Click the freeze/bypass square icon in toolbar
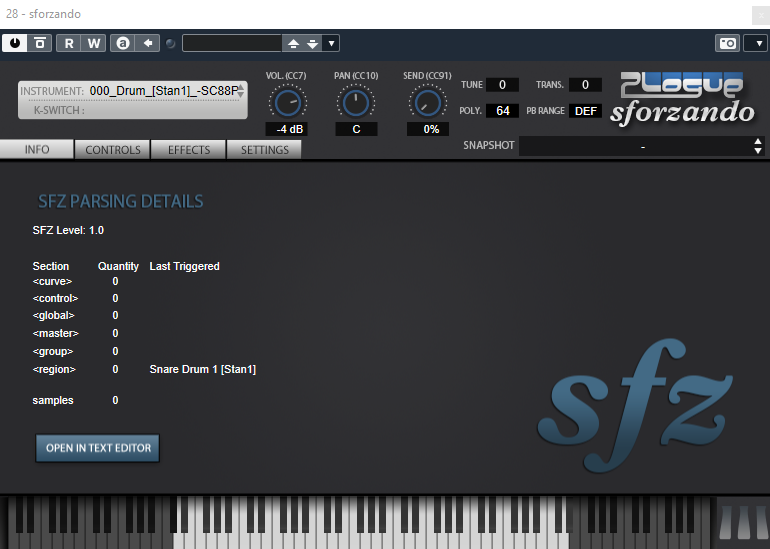Viewport: 770px width, 549px height. click(40, 43)
